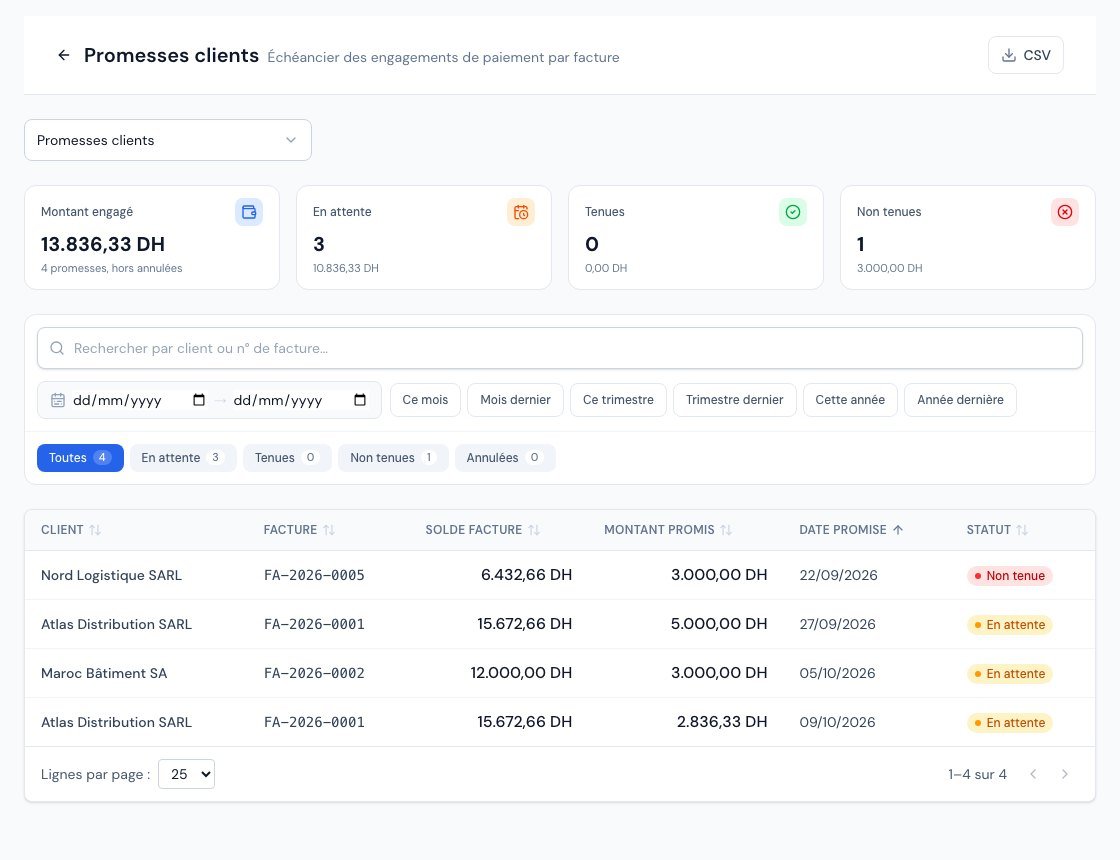Click the green check icon on Tenues card
Image resolution: width=1120 pixels, height=860 pixels.
pyautogui.click(x=793, y=212)
